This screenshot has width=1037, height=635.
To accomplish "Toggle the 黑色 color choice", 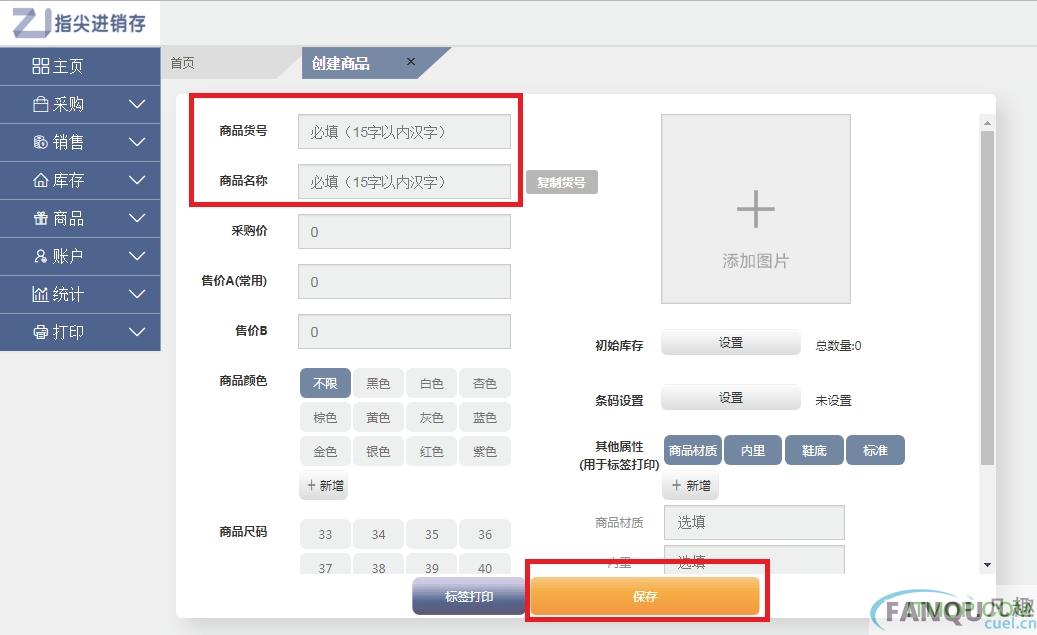I will [x=378, y=383].
